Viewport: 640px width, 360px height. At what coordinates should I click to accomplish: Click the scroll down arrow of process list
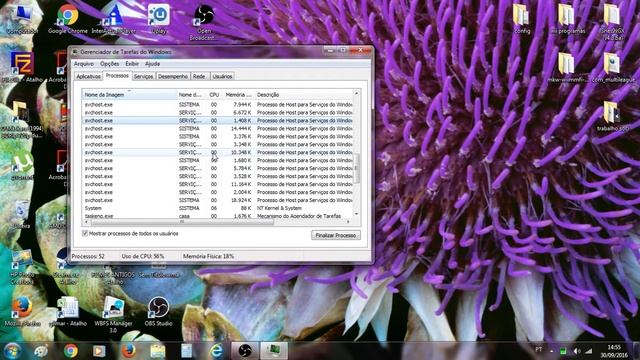click(x=356, y=214)
